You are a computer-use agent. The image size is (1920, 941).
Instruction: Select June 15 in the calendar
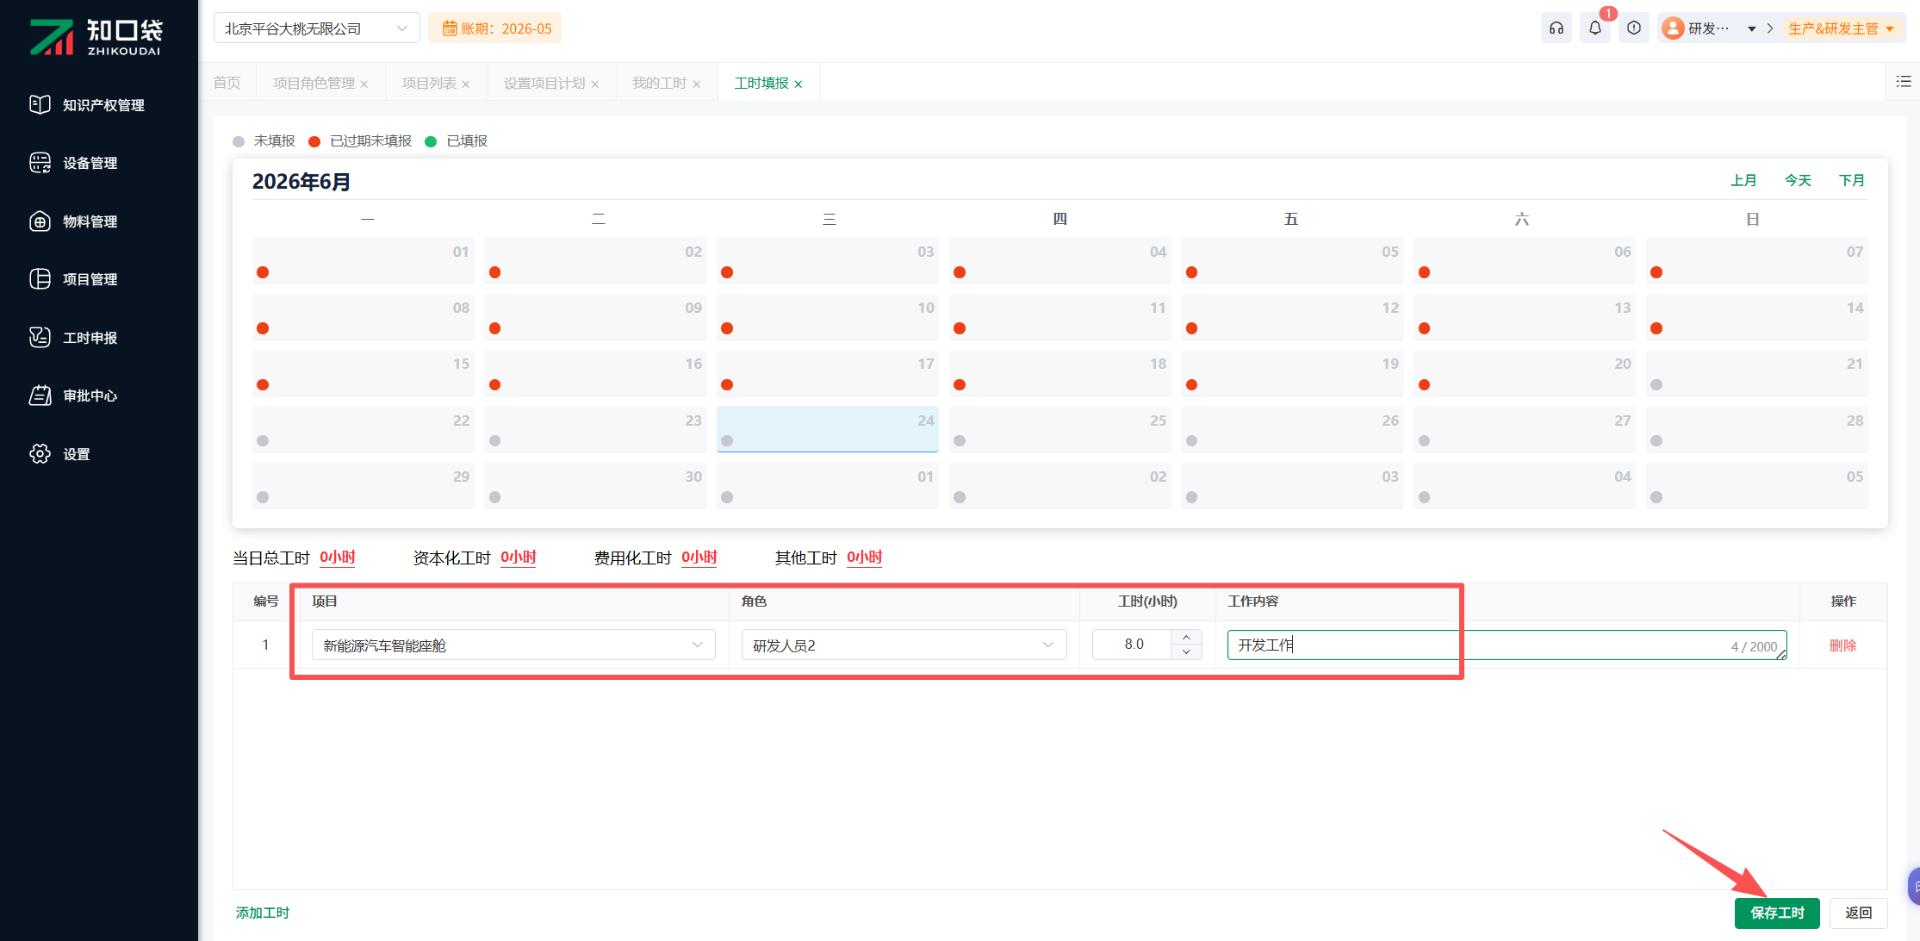[363, 373]
